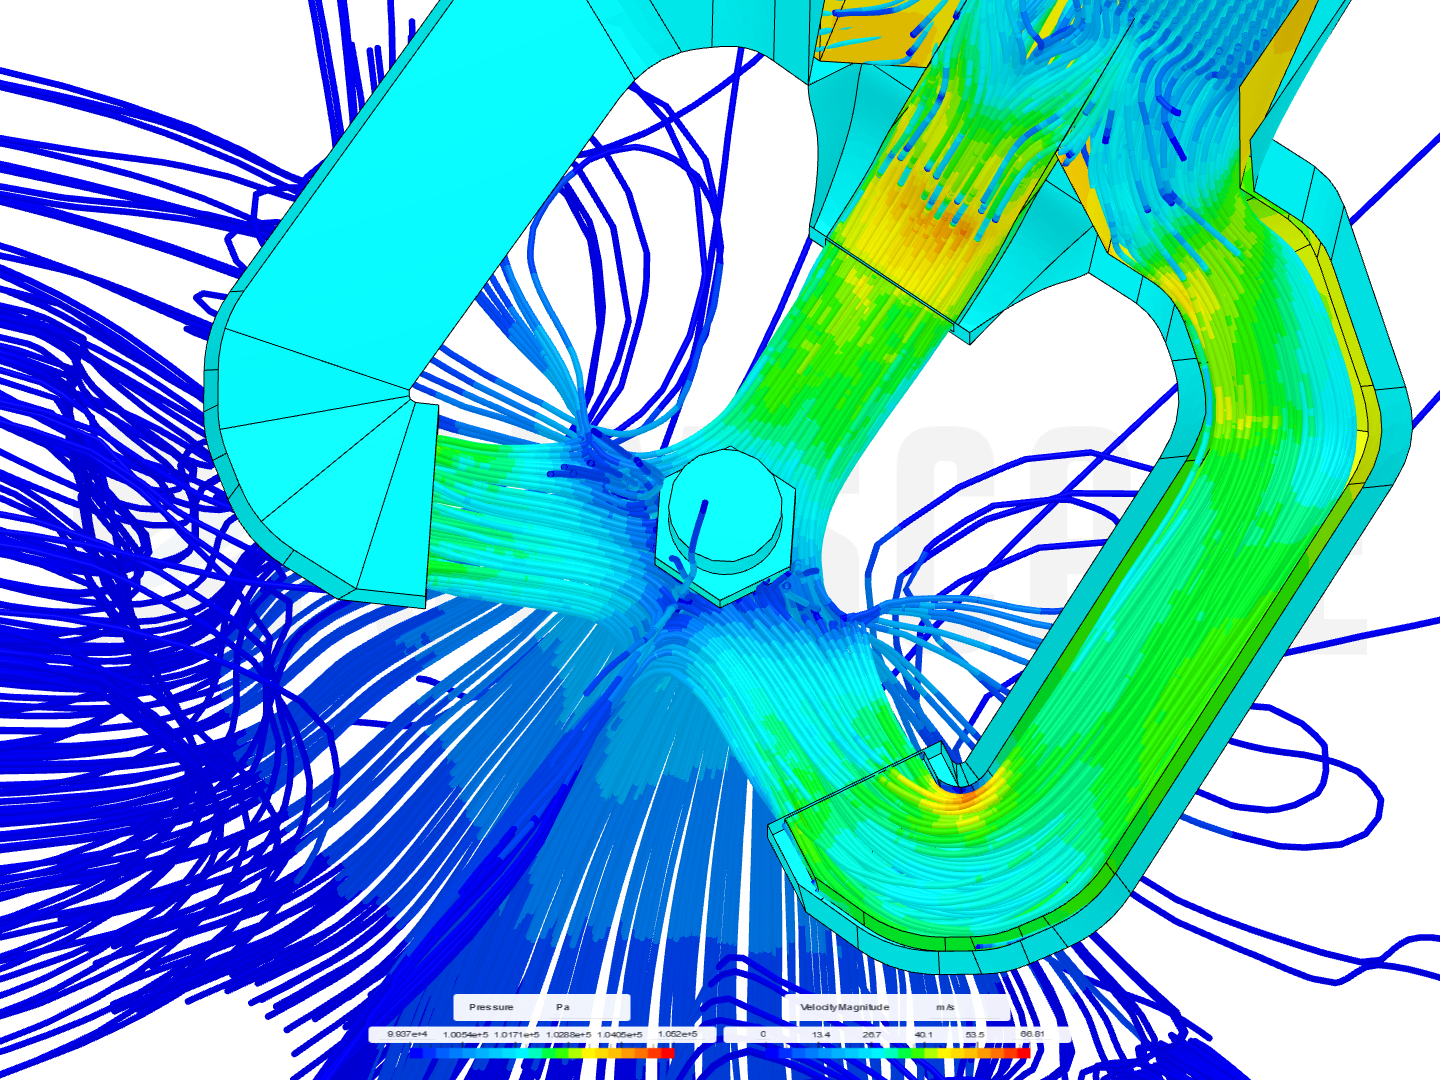Click the 1.0288e+5 pressure tick value
This screenshot has width=1440, height=1080.
click(x=569, y=1034)
